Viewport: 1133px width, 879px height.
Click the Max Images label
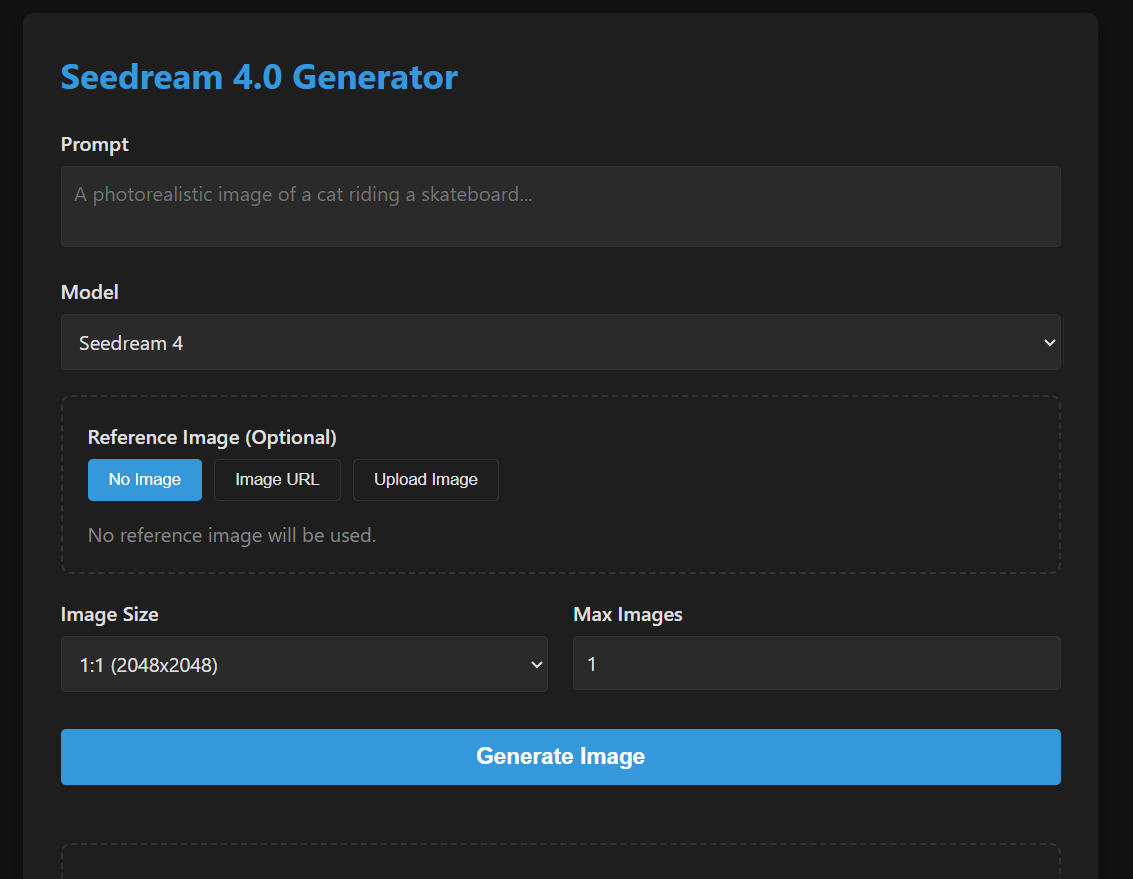(x=628, y=614)
